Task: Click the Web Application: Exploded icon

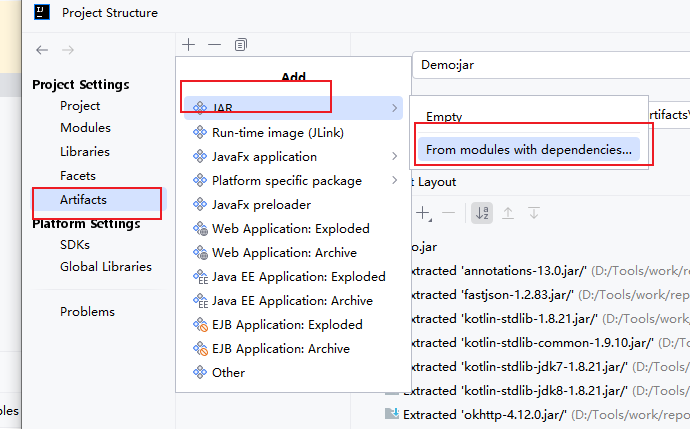Action: pos(200,228)
